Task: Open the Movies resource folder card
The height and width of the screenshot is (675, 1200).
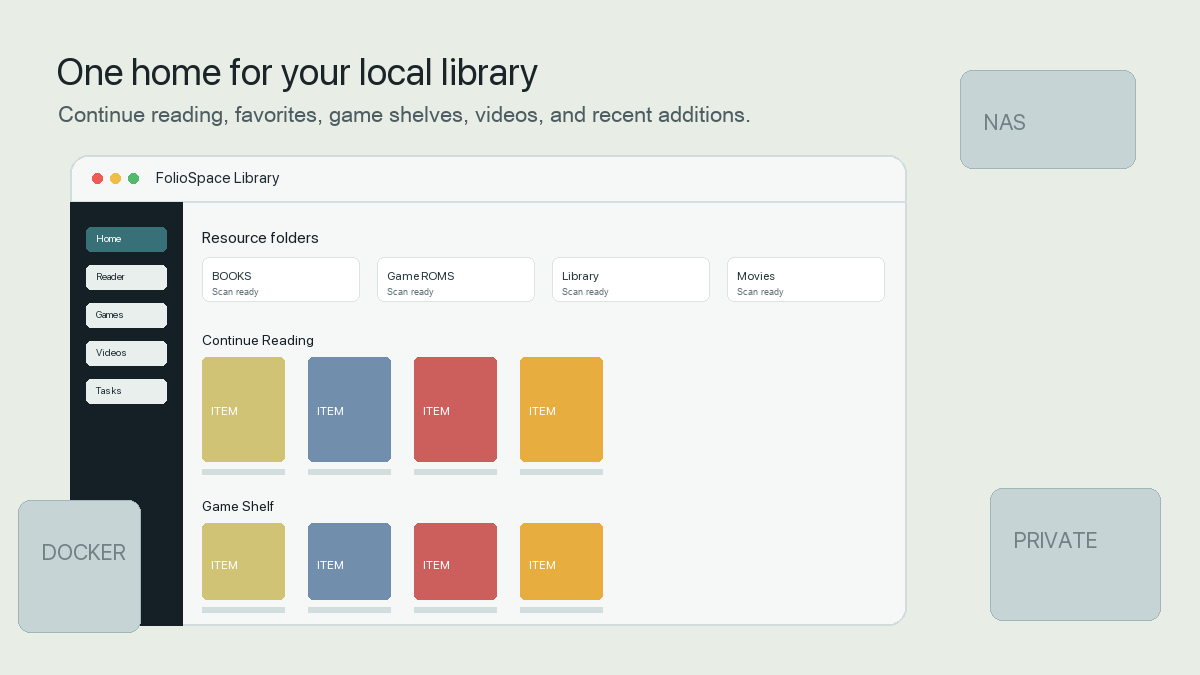Action: click(806, 279)
